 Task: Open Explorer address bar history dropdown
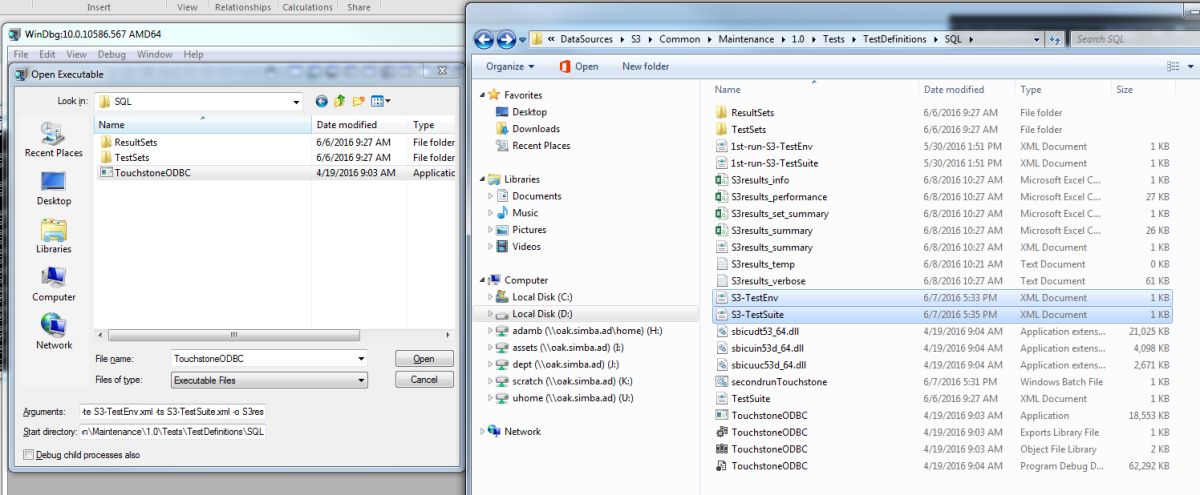[1037, 39]
